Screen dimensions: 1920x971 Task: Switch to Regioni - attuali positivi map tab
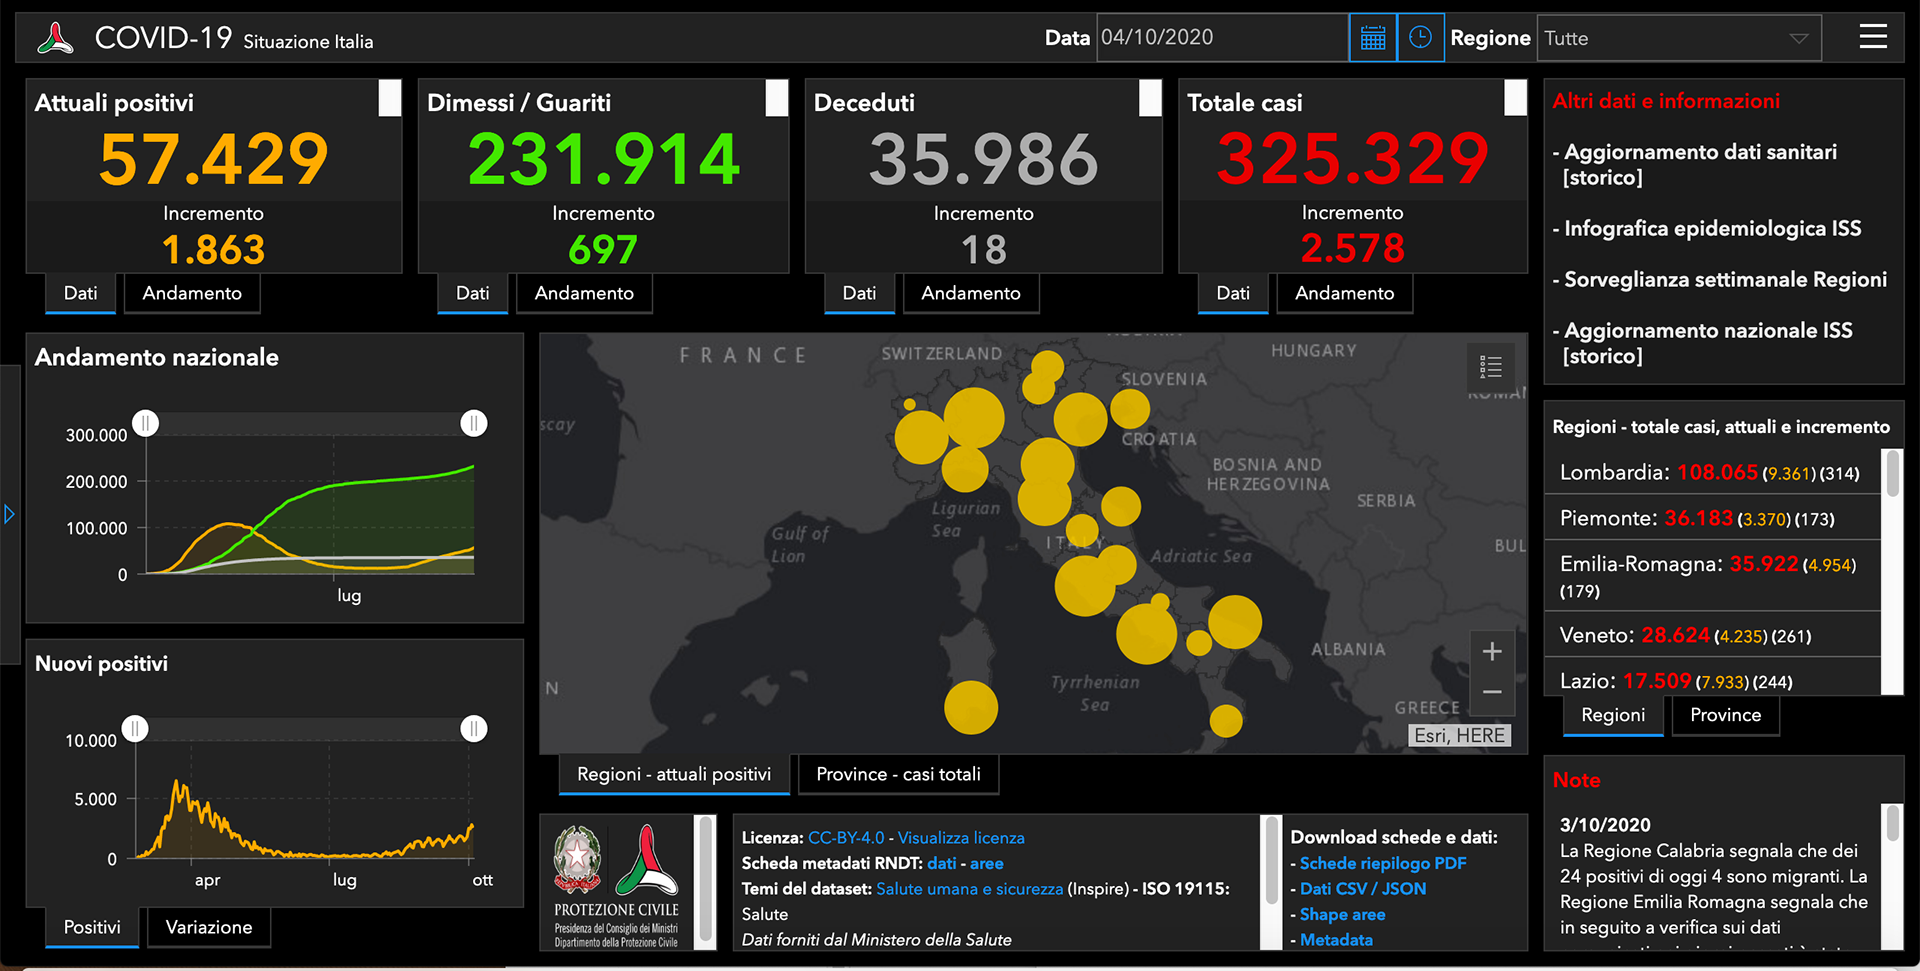674,774
